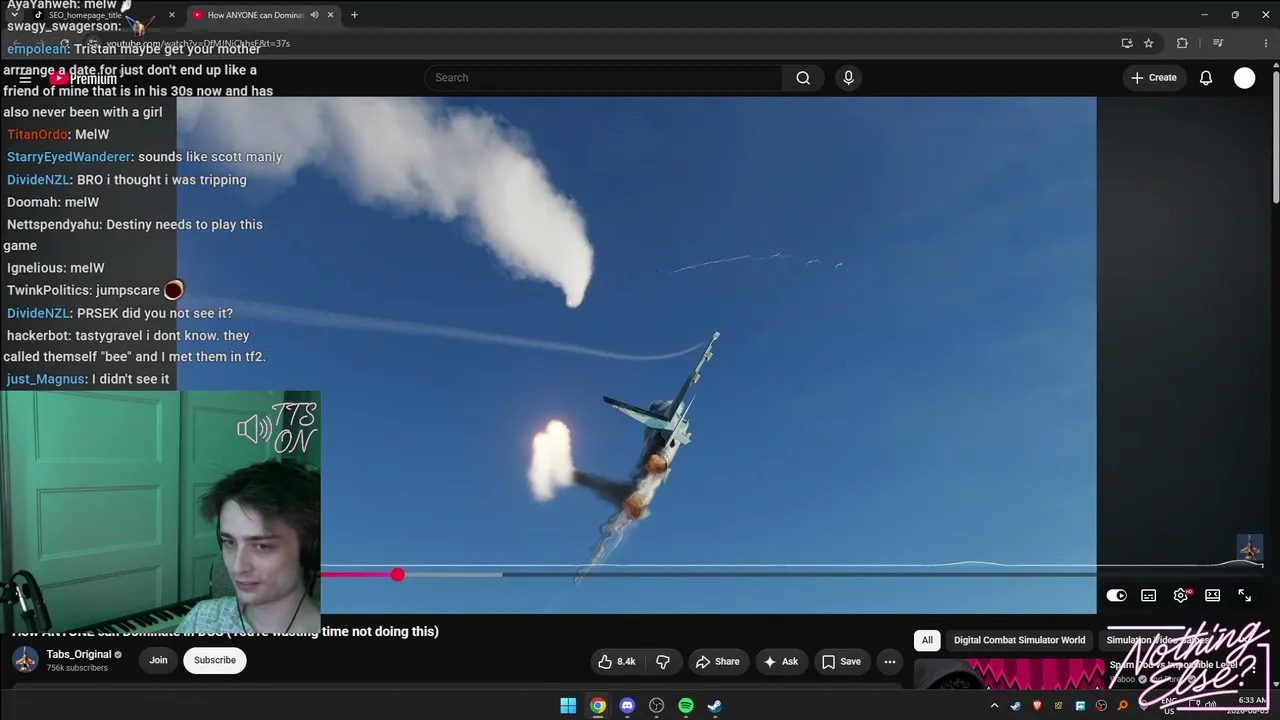The image size is (1280, 720).
Task: Toggle the autoplay switch in the player
Action: [1117, 595]
